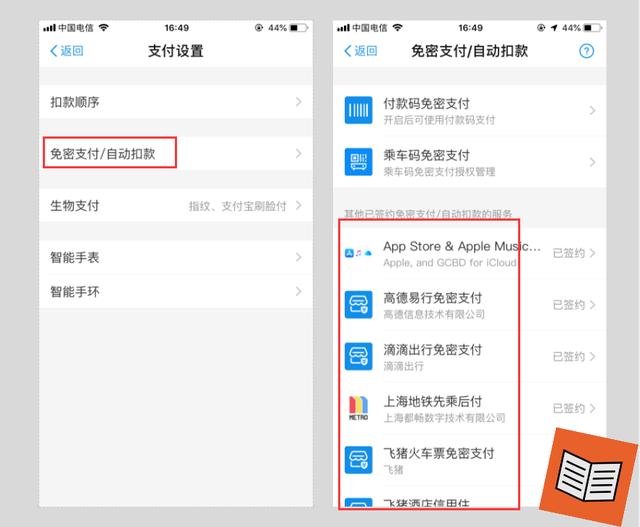Select 指纹、支付宝刷脸付 value text
This screenshot has height=527, width=640.
tap(237, 206)
